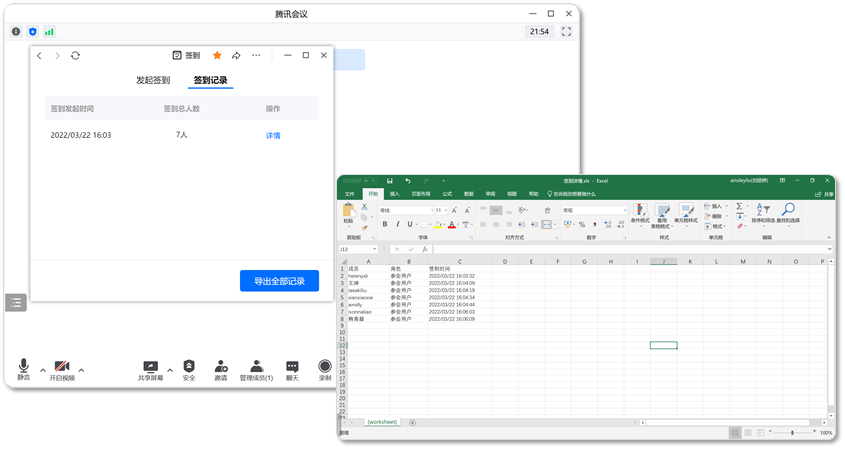This screenshot has height=449, width=845.
Task: Save the Excel workbook with the disk icon
Action: 390,181
